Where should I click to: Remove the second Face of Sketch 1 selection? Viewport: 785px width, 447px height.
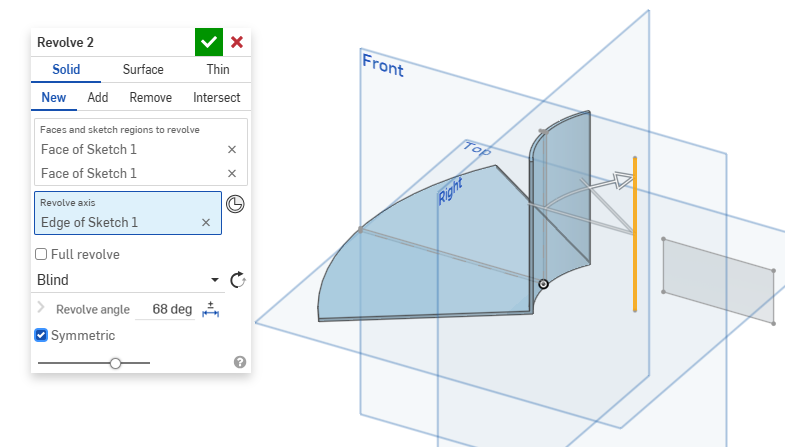232,173
